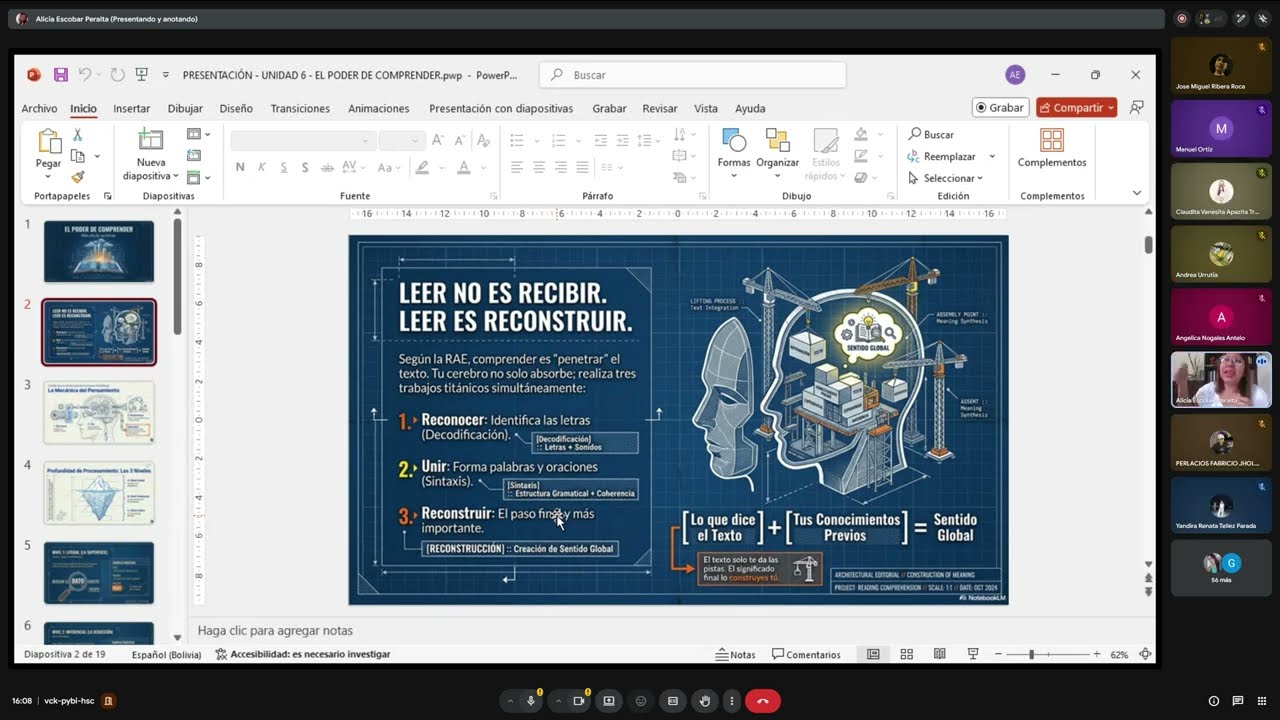Viewport: 1280px width, 720px height.
Task: Toggle Italic K formatting
Action: point(262,167)
